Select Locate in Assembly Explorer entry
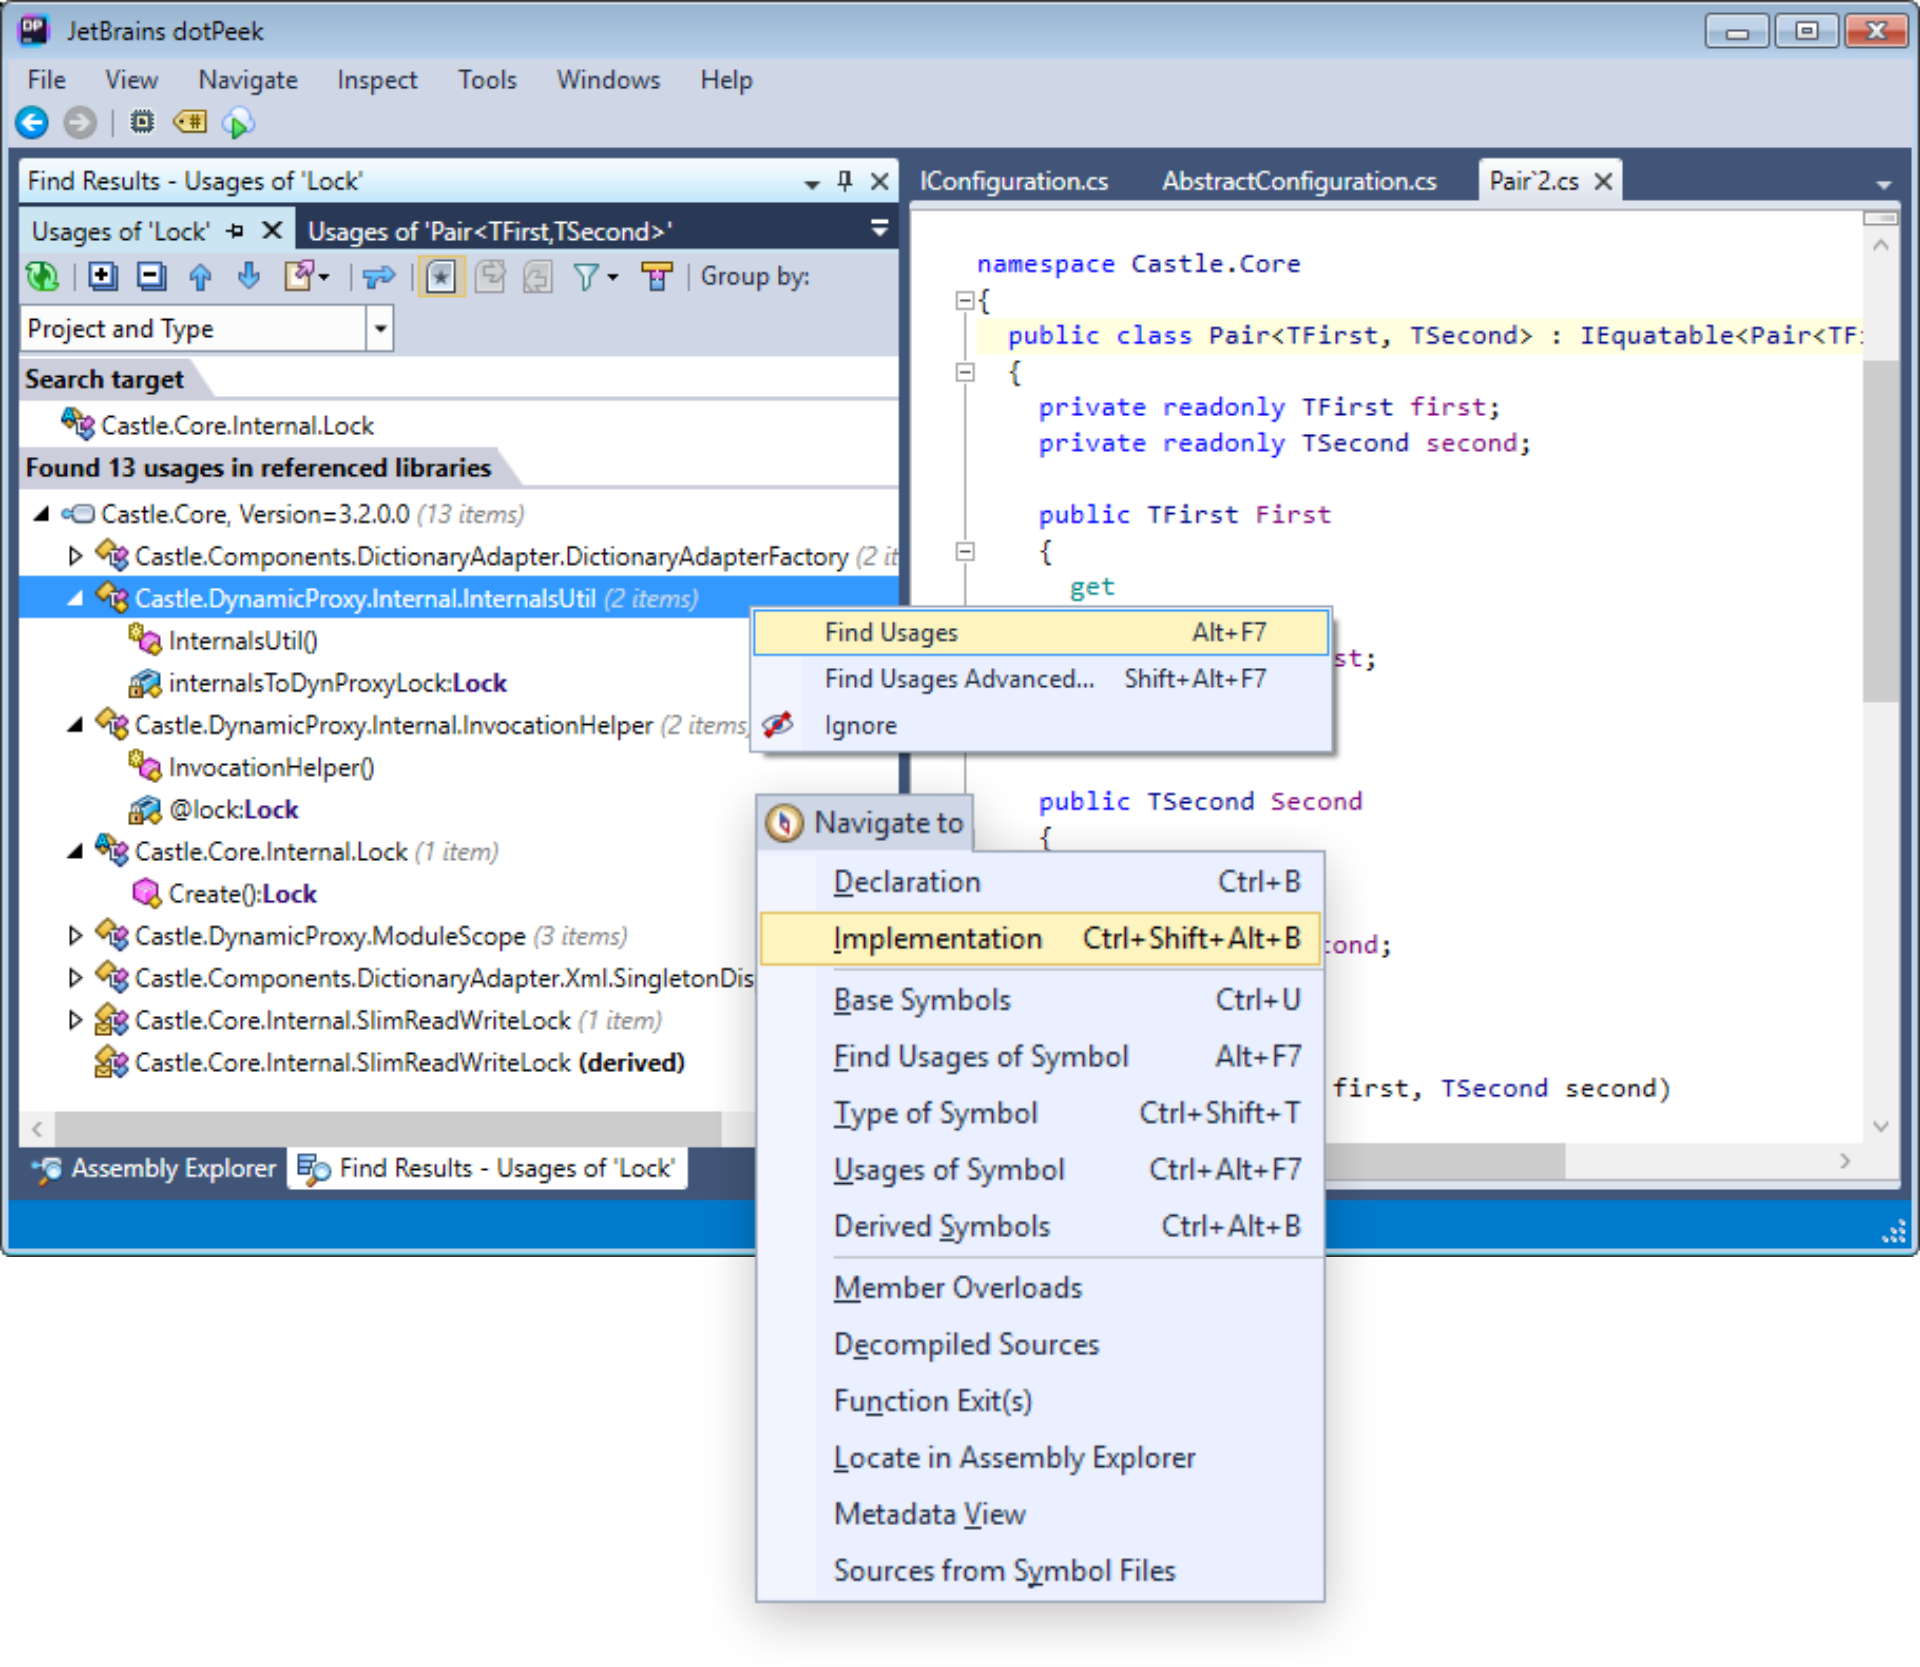 tap(1040, 1458)
